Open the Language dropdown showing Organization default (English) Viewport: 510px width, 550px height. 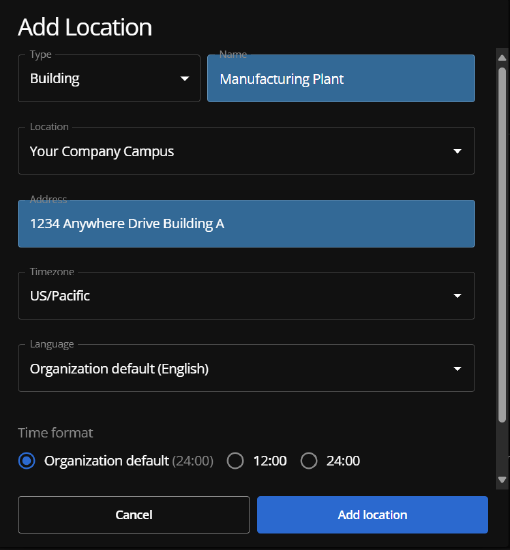[x=246, y=368]
